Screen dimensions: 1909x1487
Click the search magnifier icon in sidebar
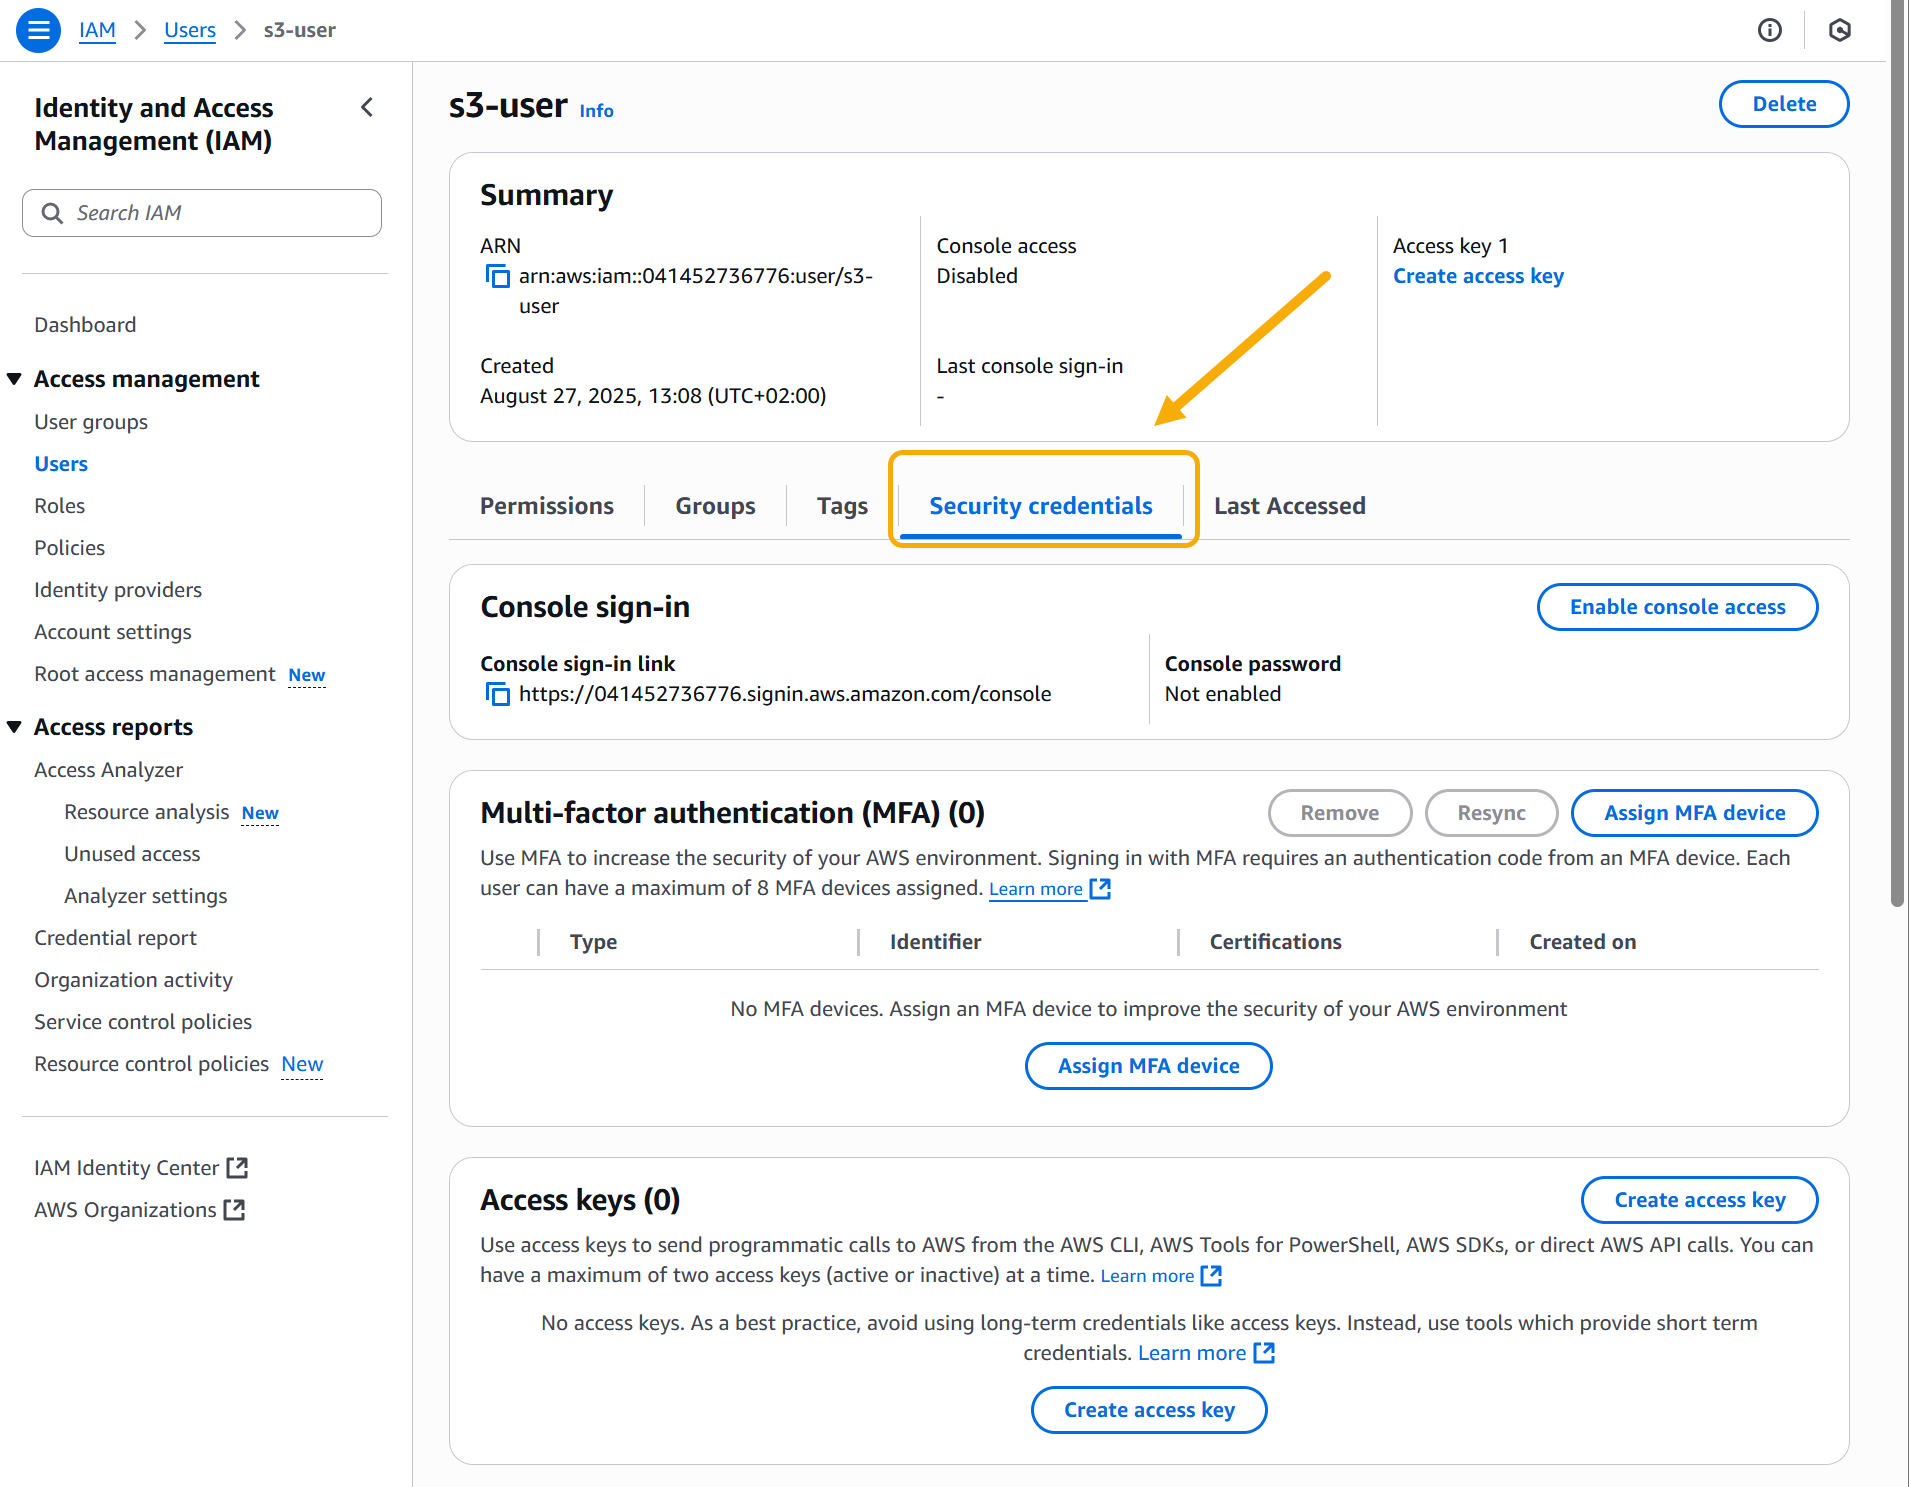[x=52, y=213]
